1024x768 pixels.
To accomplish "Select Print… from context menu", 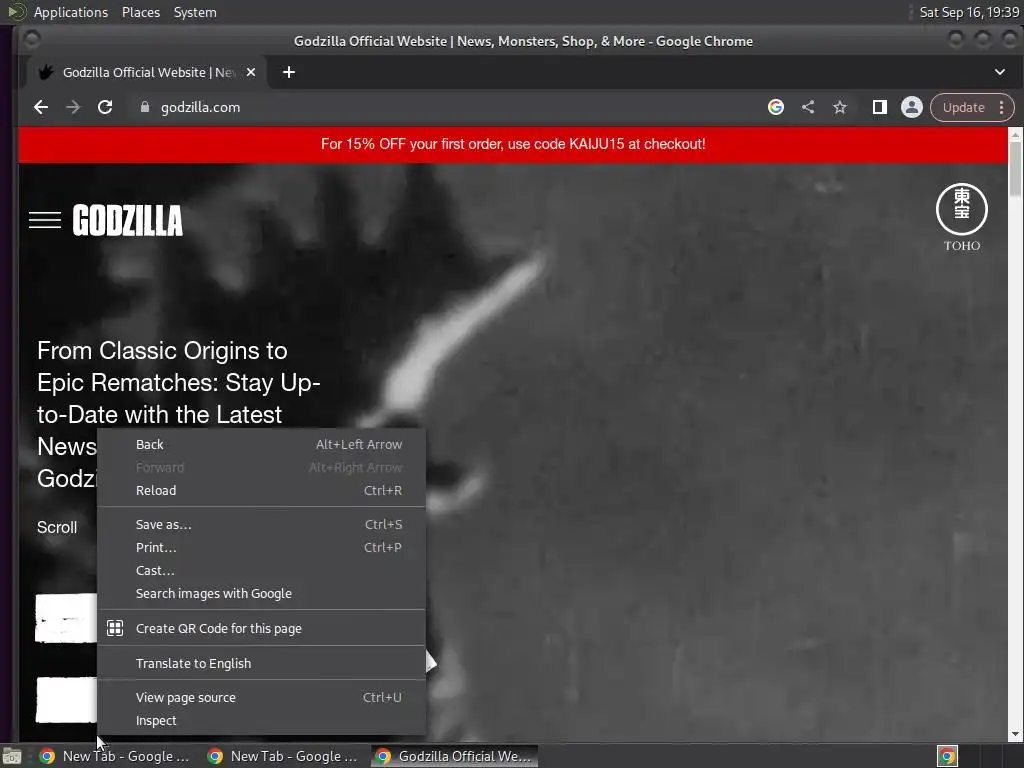I will click(261, 547).
